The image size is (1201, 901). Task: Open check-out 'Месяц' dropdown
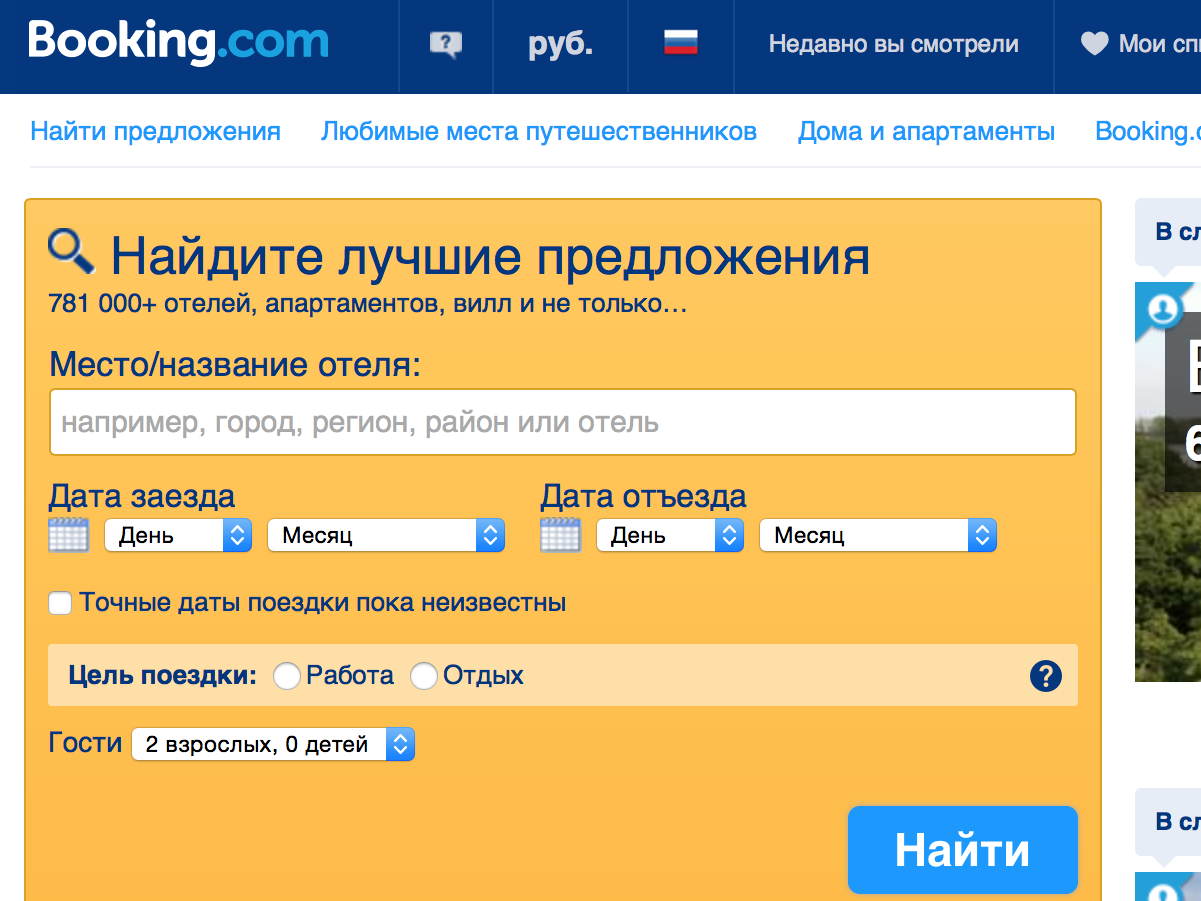878,536
